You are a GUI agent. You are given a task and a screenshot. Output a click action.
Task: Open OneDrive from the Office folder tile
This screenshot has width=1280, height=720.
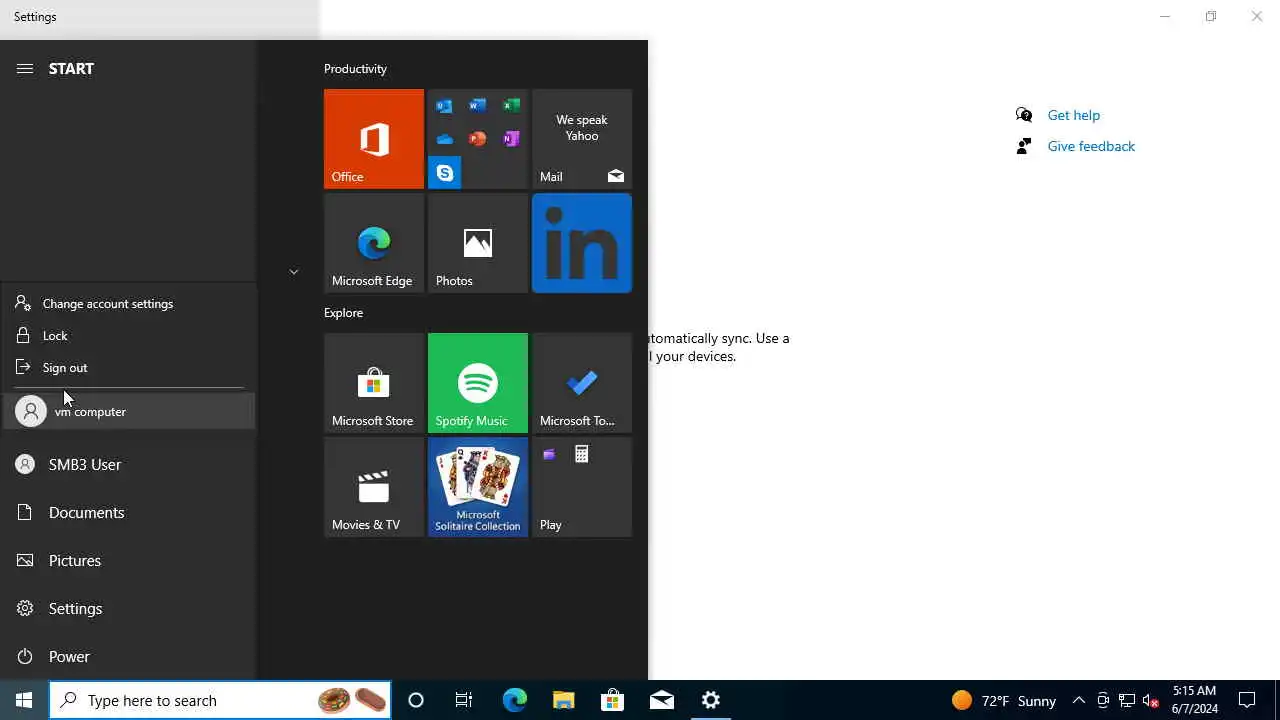click(444, 139)
